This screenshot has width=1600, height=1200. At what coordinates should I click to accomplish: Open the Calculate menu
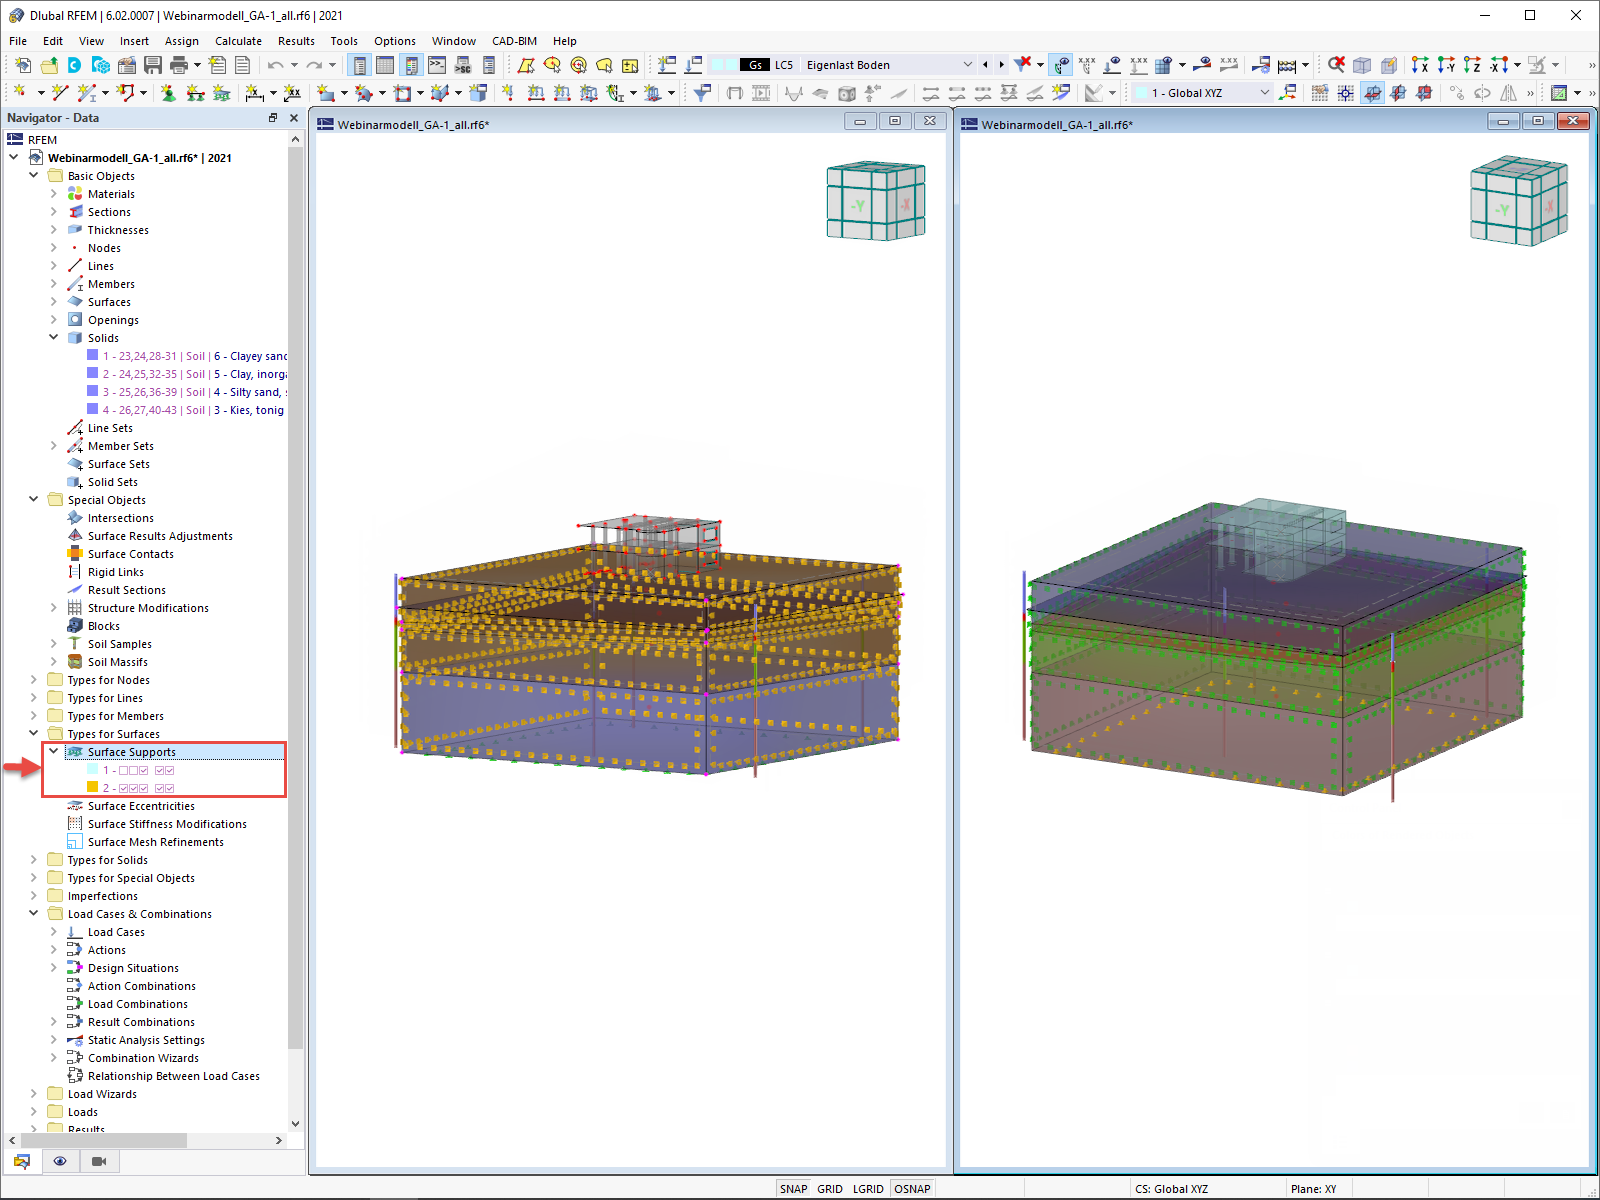[238, 41]
